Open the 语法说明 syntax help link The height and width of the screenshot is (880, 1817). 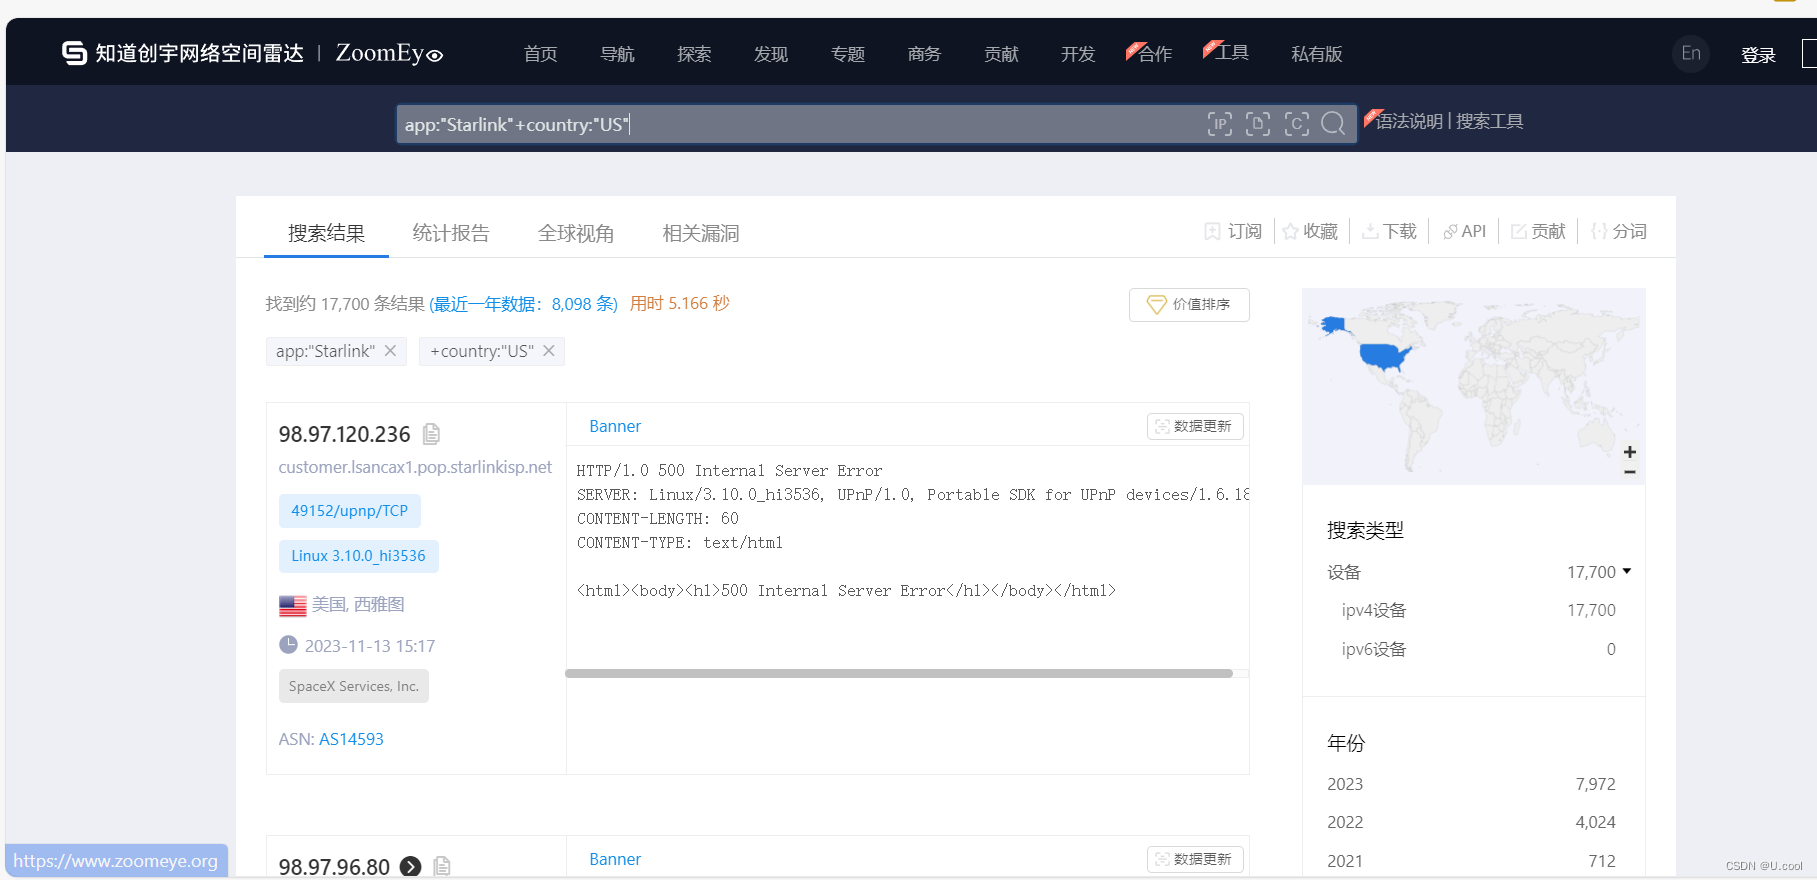click(x=1409, y=121)
